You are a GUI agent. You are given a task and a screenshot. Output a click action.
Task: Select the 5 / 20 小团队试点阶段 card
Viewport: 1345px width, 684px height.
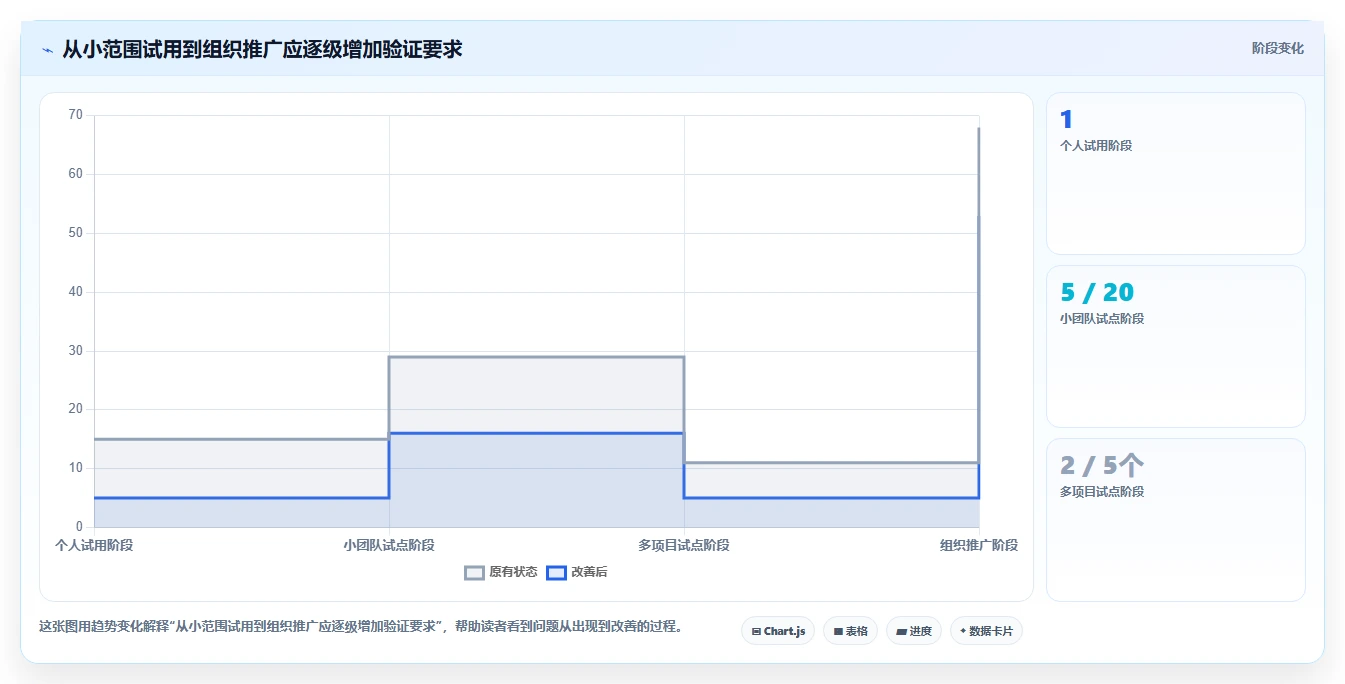1176,346
